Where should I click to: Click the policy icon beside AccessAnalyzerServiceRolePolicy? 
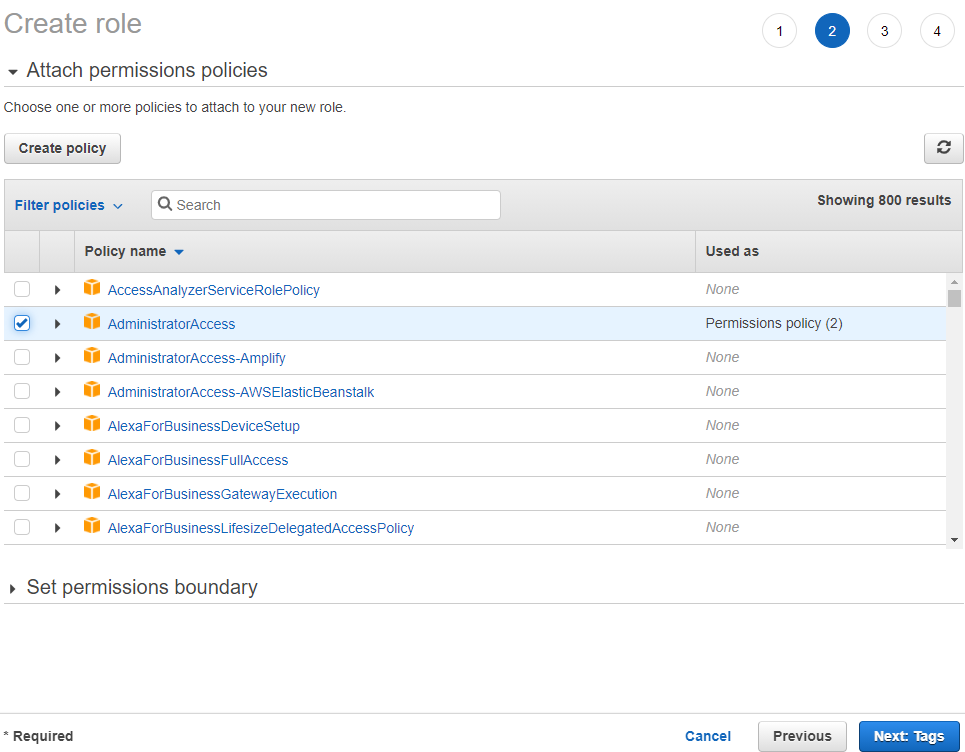92,288
